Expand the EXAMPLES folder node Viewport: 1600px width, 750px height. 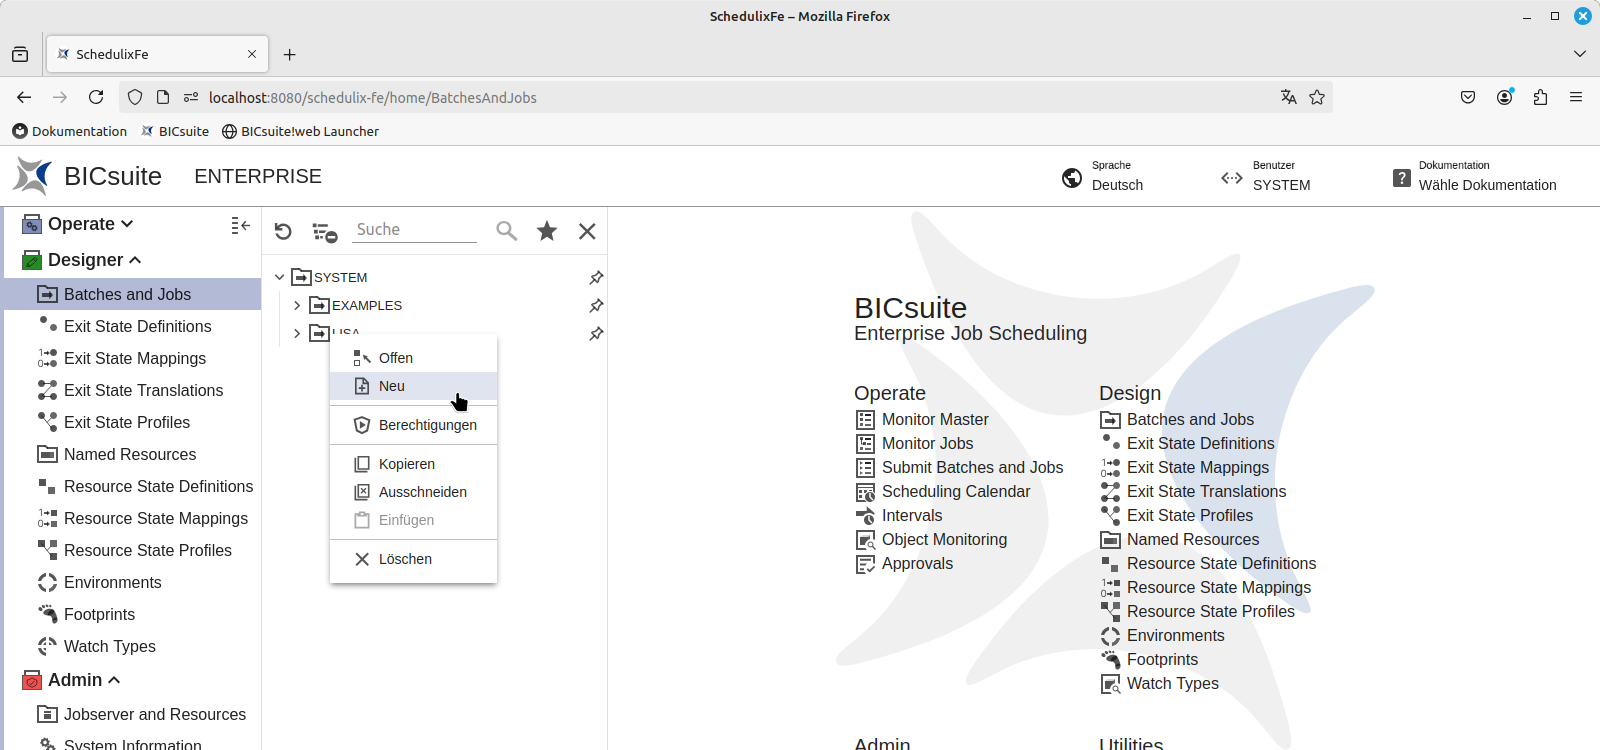[297, 305]
